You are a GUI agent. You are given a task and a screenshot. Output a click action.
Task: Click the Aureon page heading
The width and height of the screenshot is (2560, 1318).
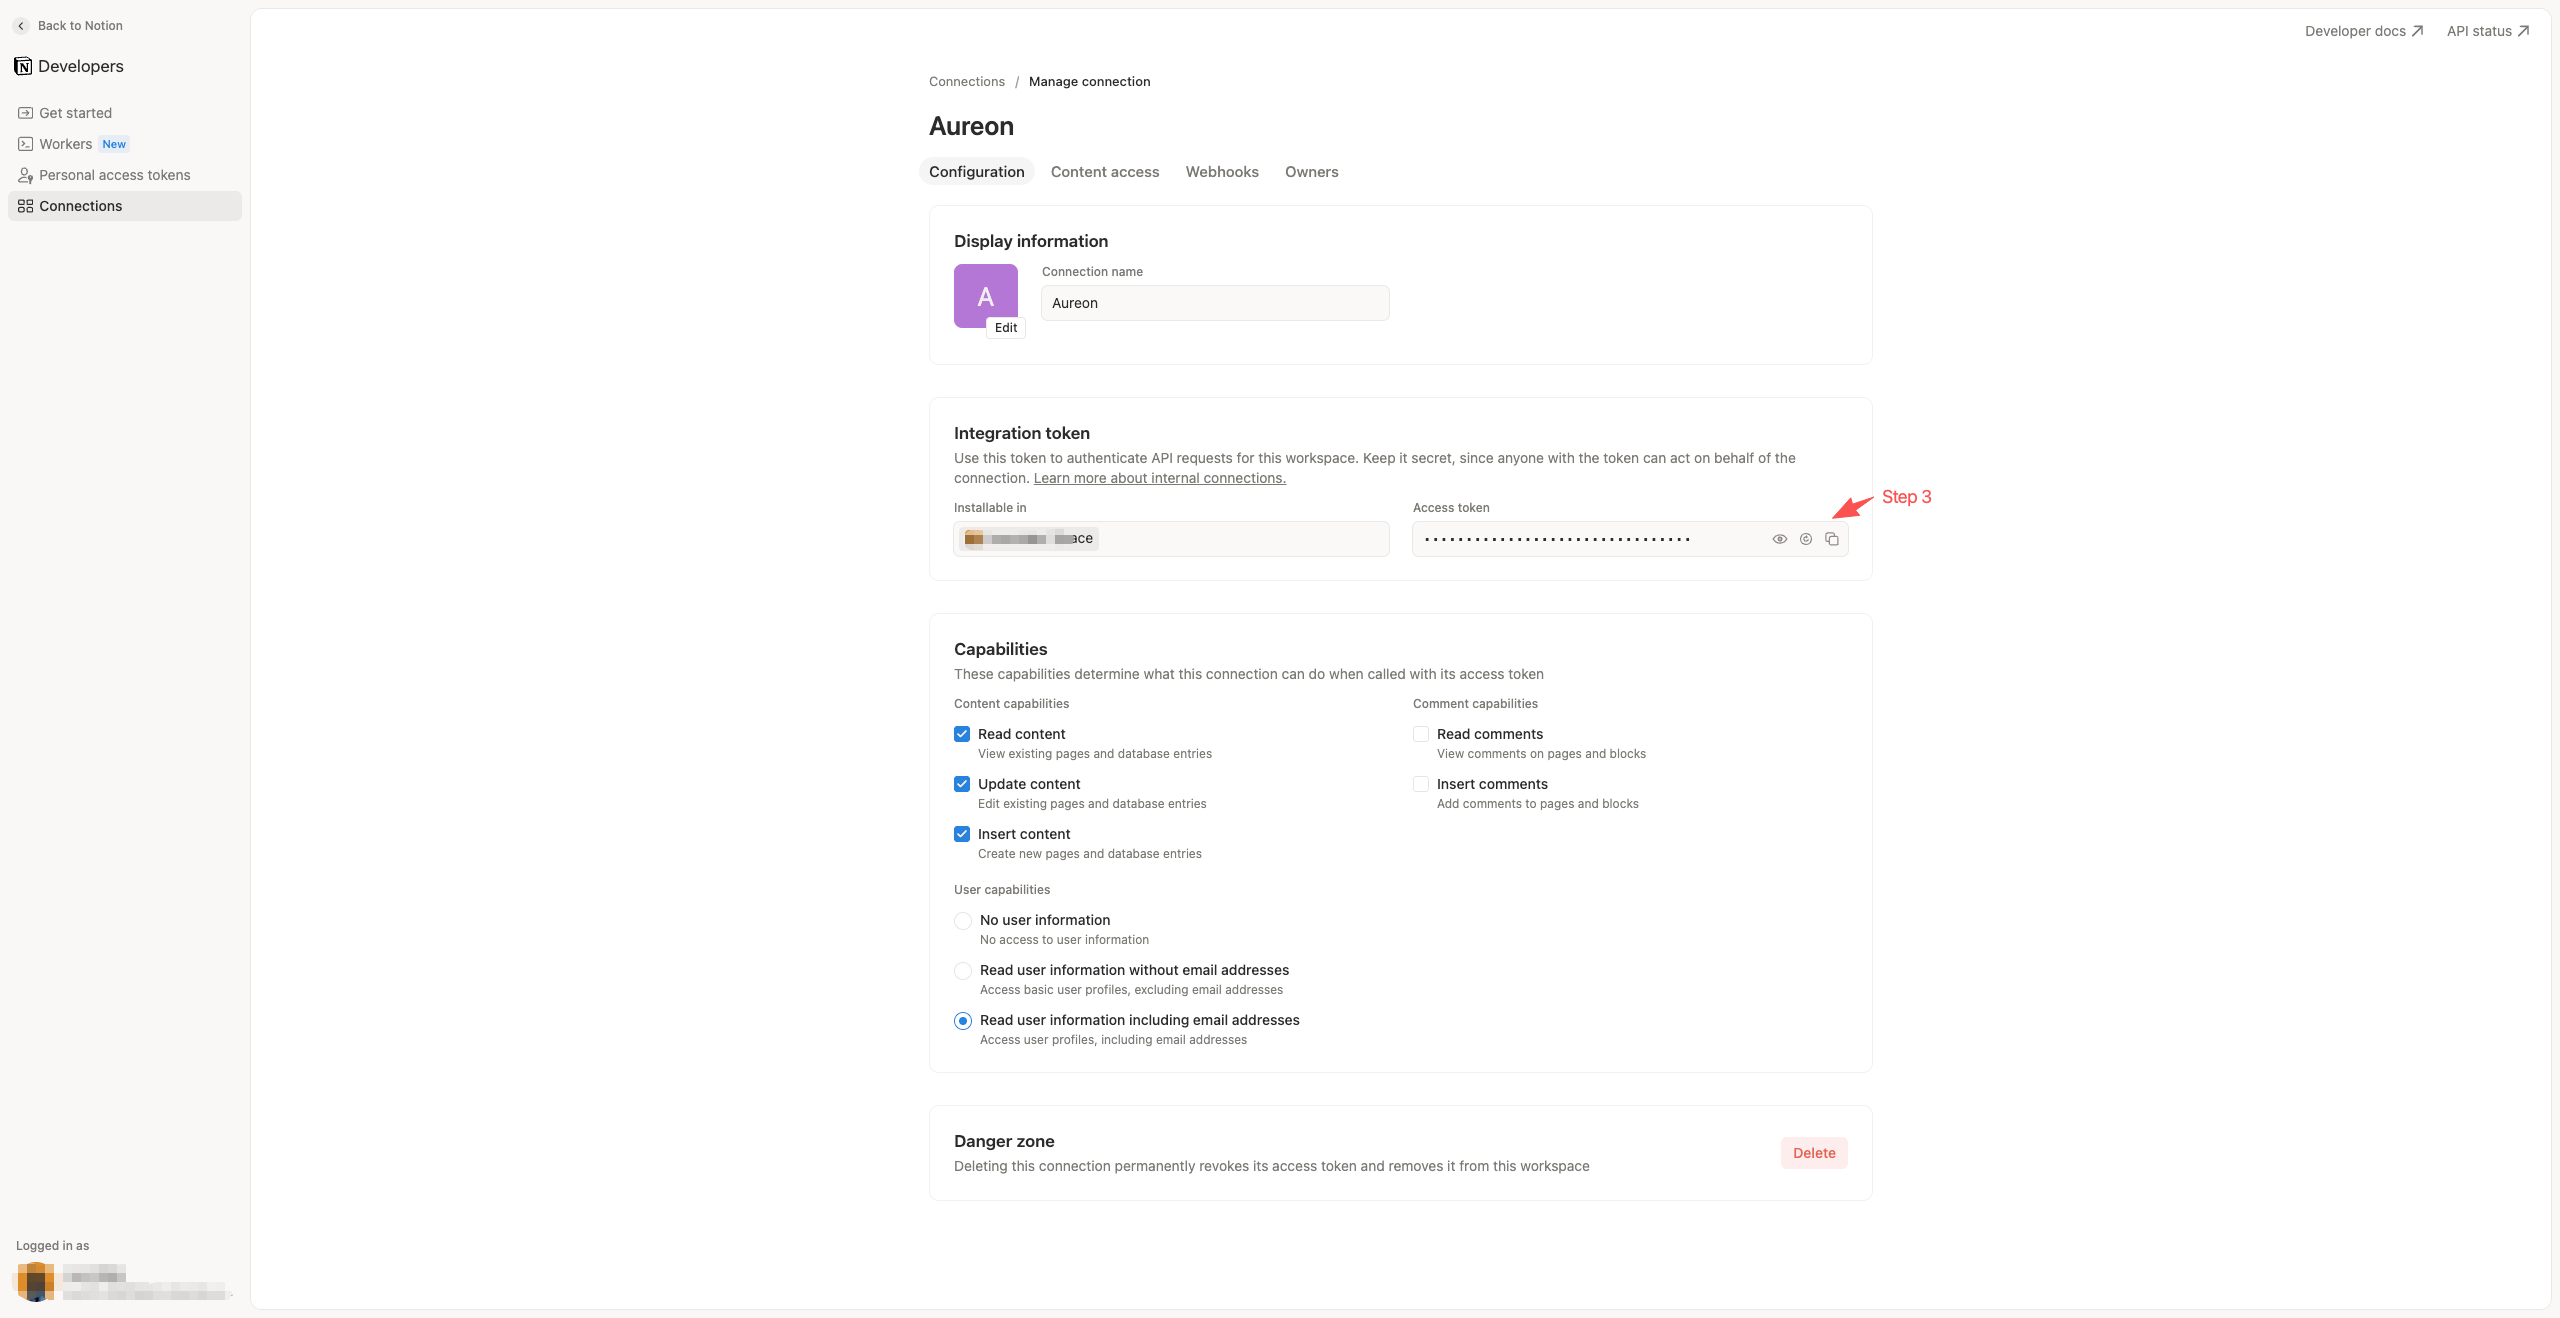(971, 126)
